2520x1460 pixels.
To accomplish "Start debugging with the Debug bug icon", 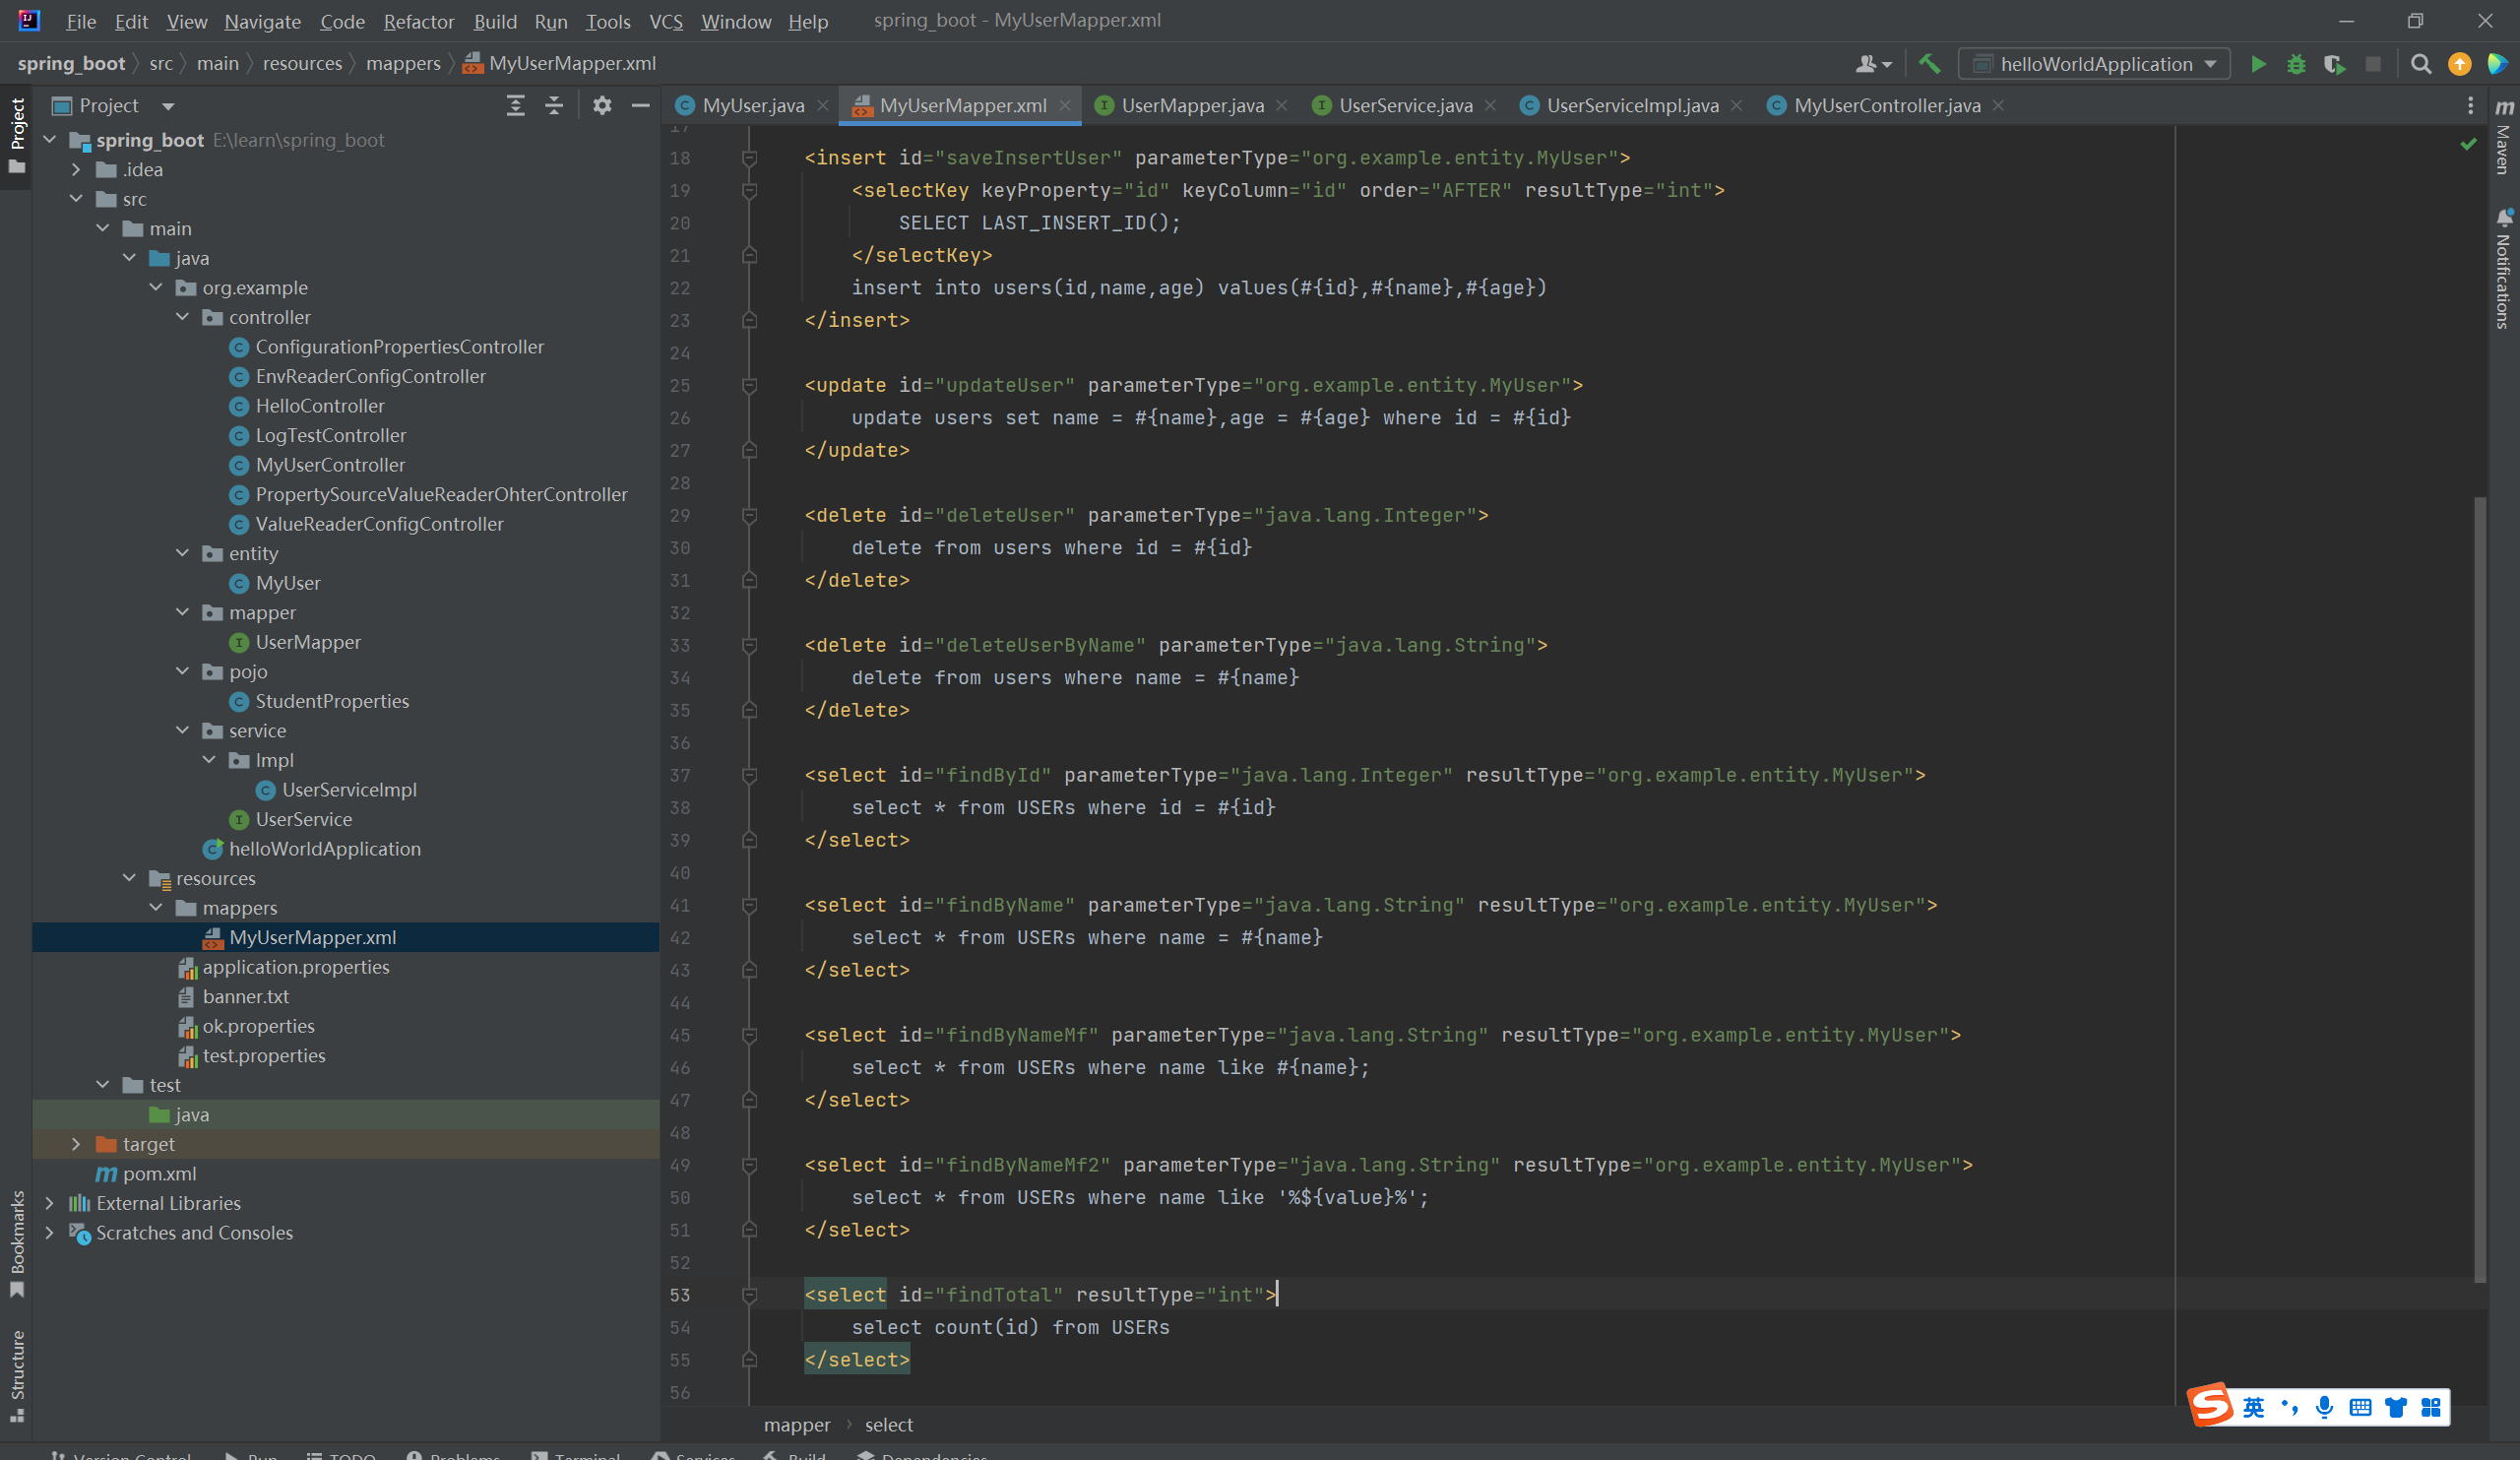I will point(2296,64).
